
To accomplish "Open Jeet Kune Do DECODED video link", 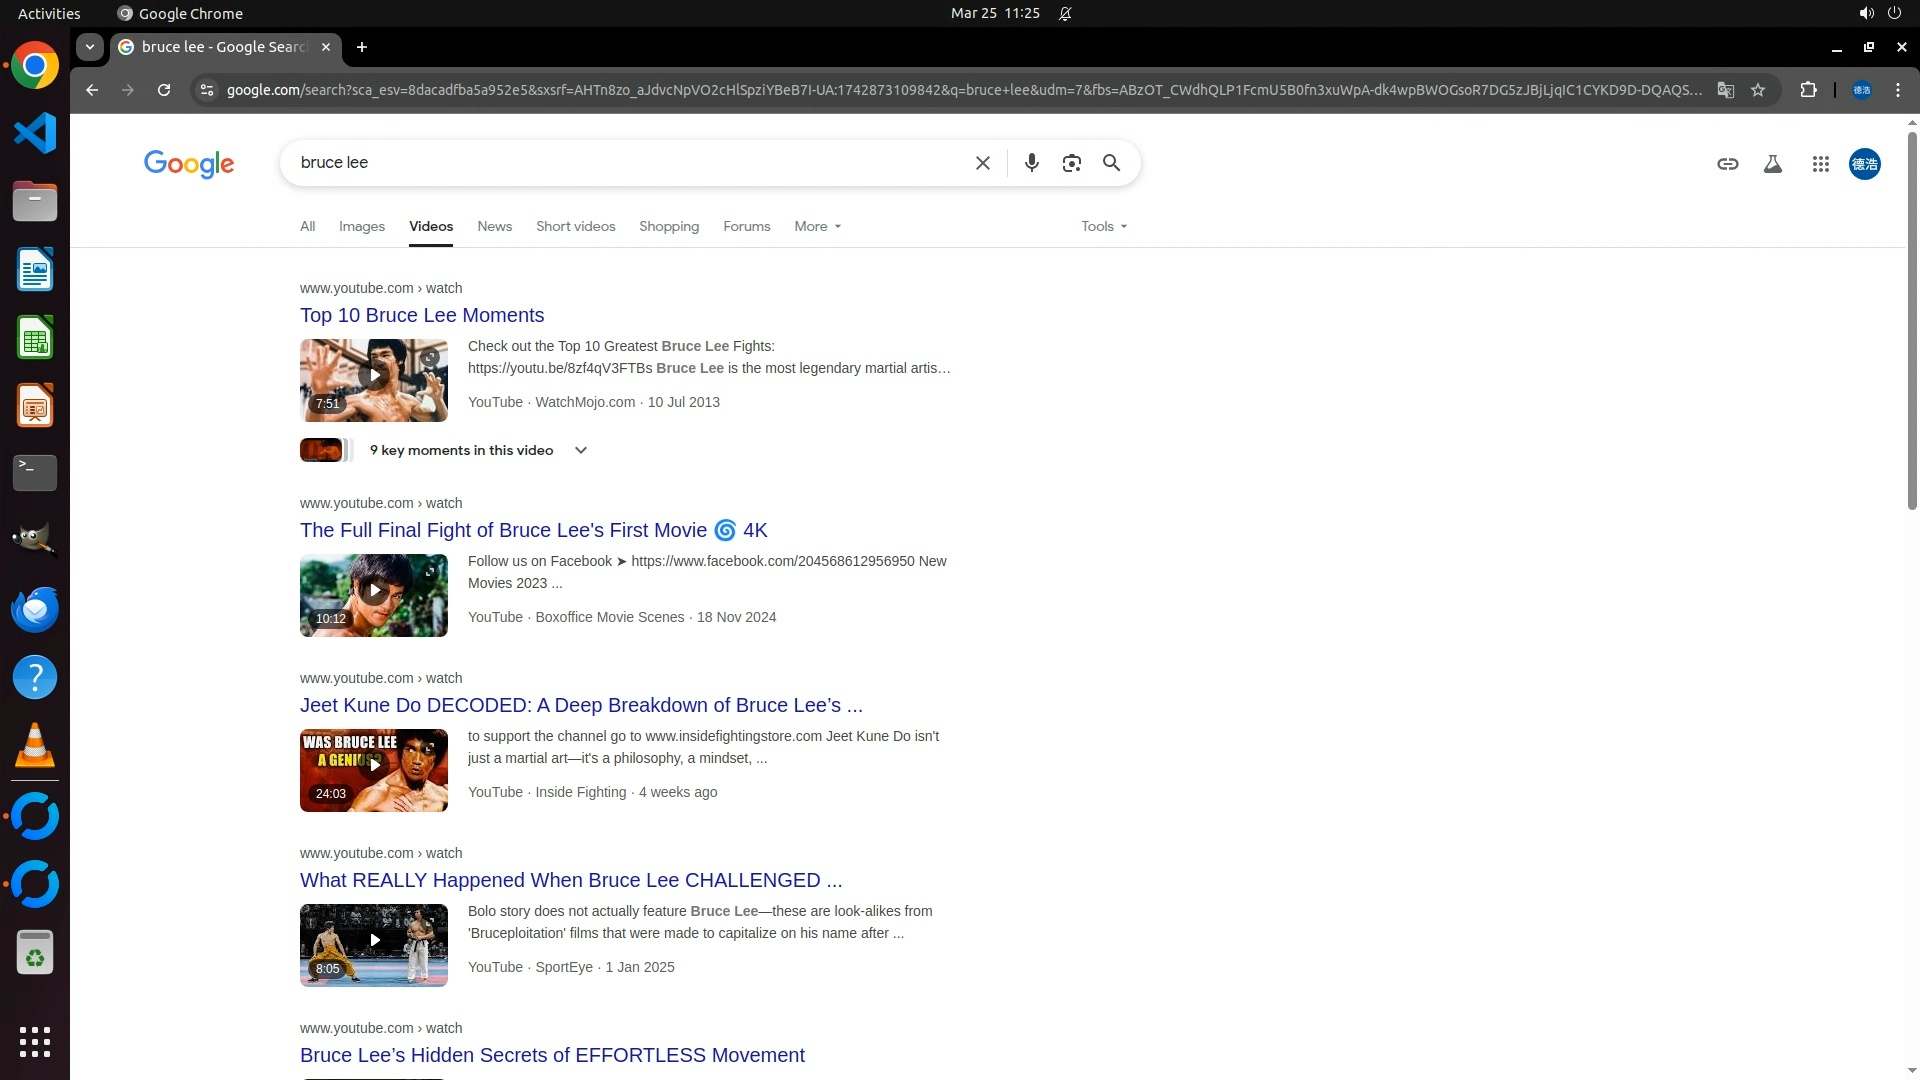I will pos(580,705).
